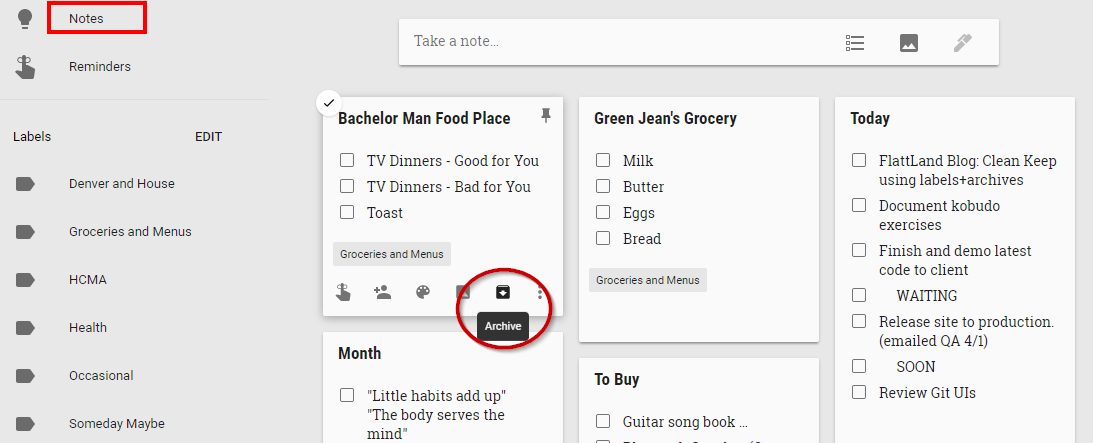Tick the Milk checkbox
The height and width of the screenshot is (443, 1093).
pos(603,161)
